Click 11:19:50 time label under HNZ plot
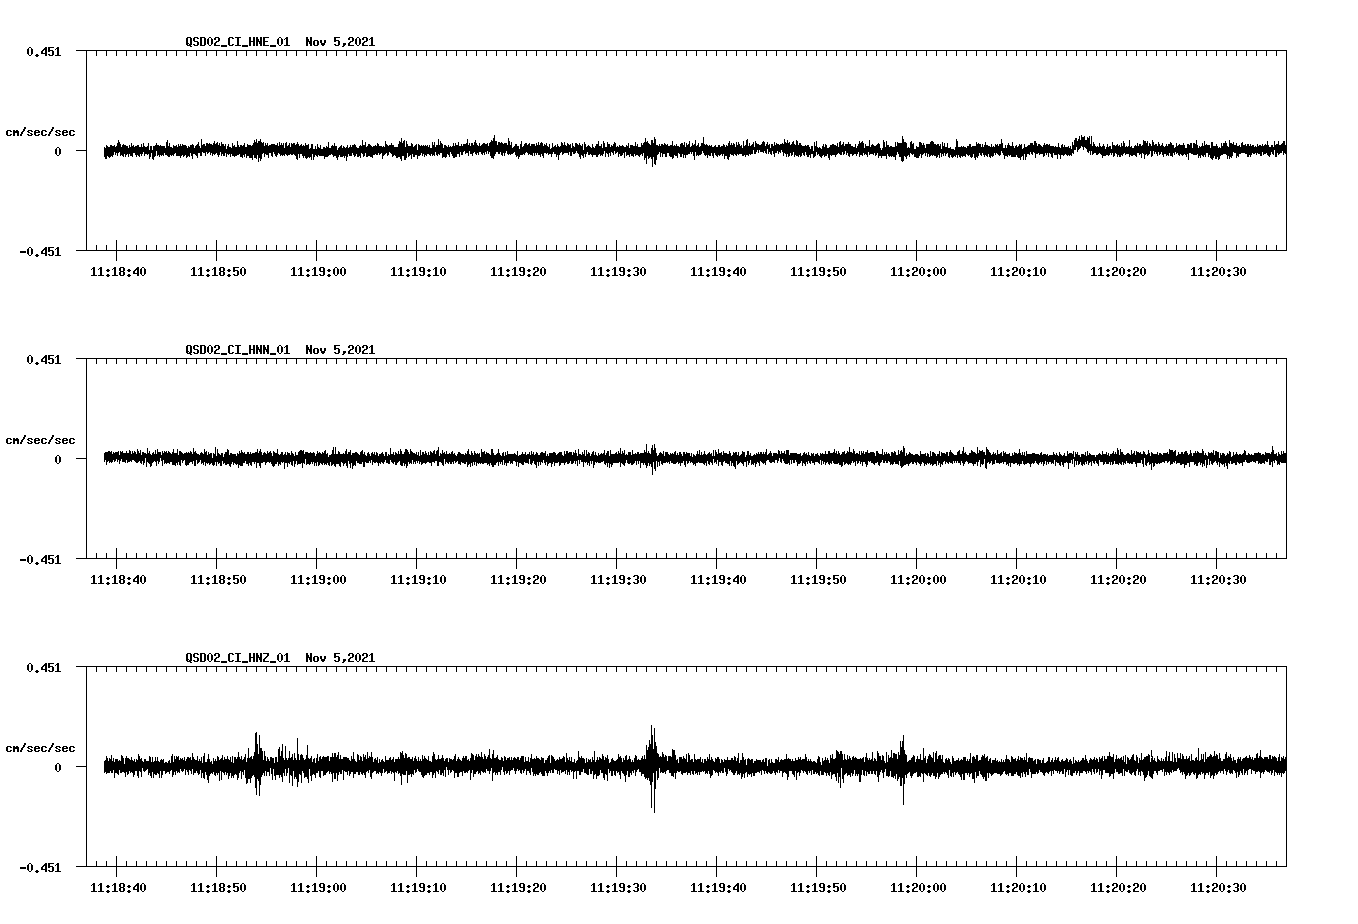 (x=818, y=888)
